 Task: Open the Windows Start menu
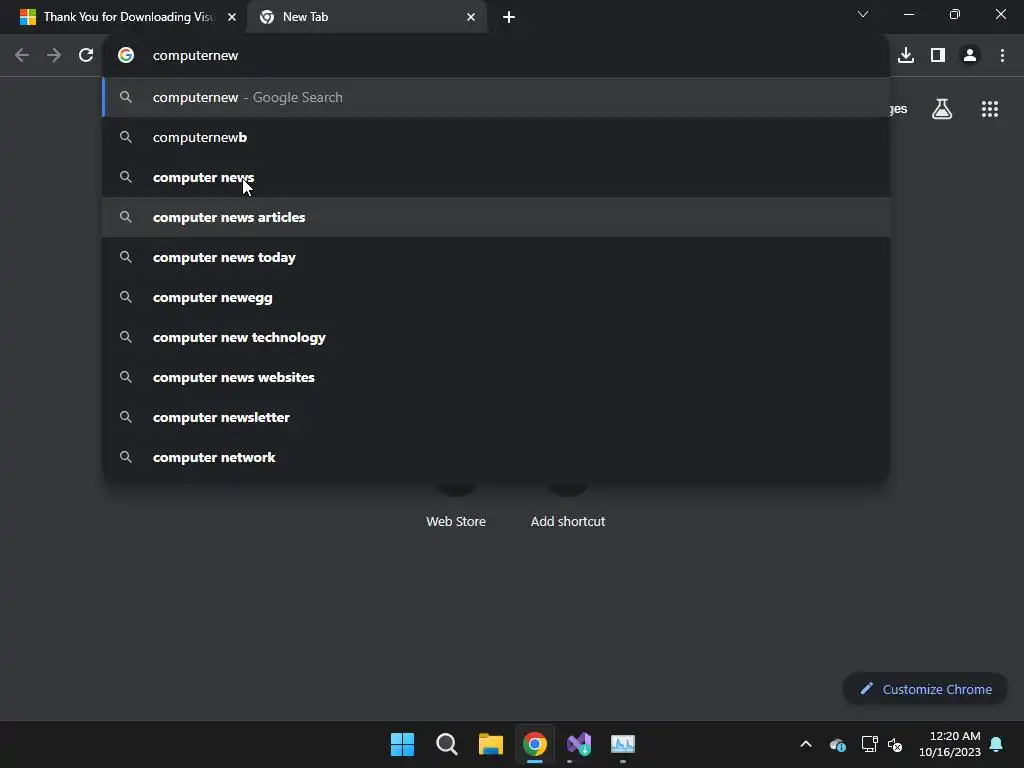click(x=402, y=744)
